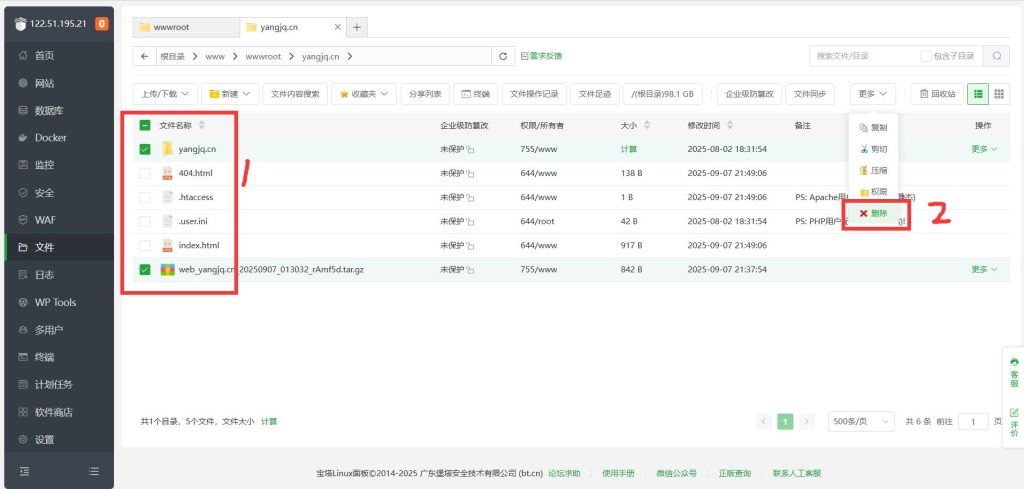Open the 500条/页 page size dropdown
Viewport: 1024px width, 489px height.
[861, 422]
